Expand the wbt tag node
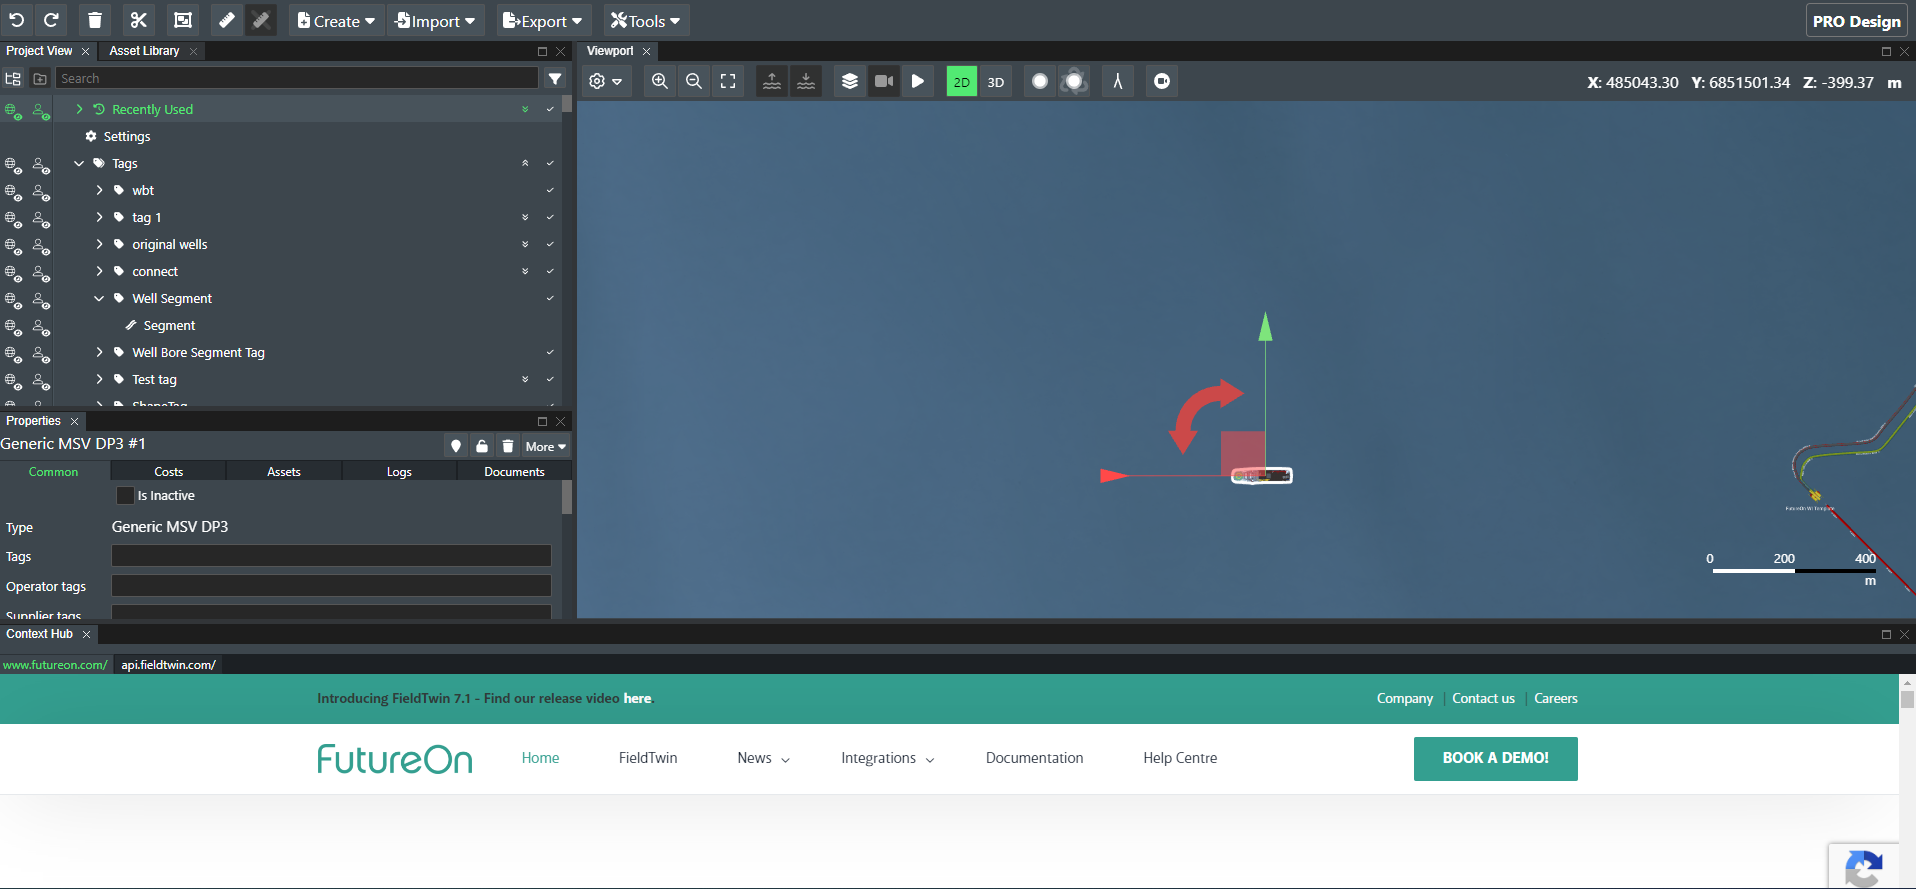Image resolution: width=1916 pixels, height=889 pixels. pos(99,190)
